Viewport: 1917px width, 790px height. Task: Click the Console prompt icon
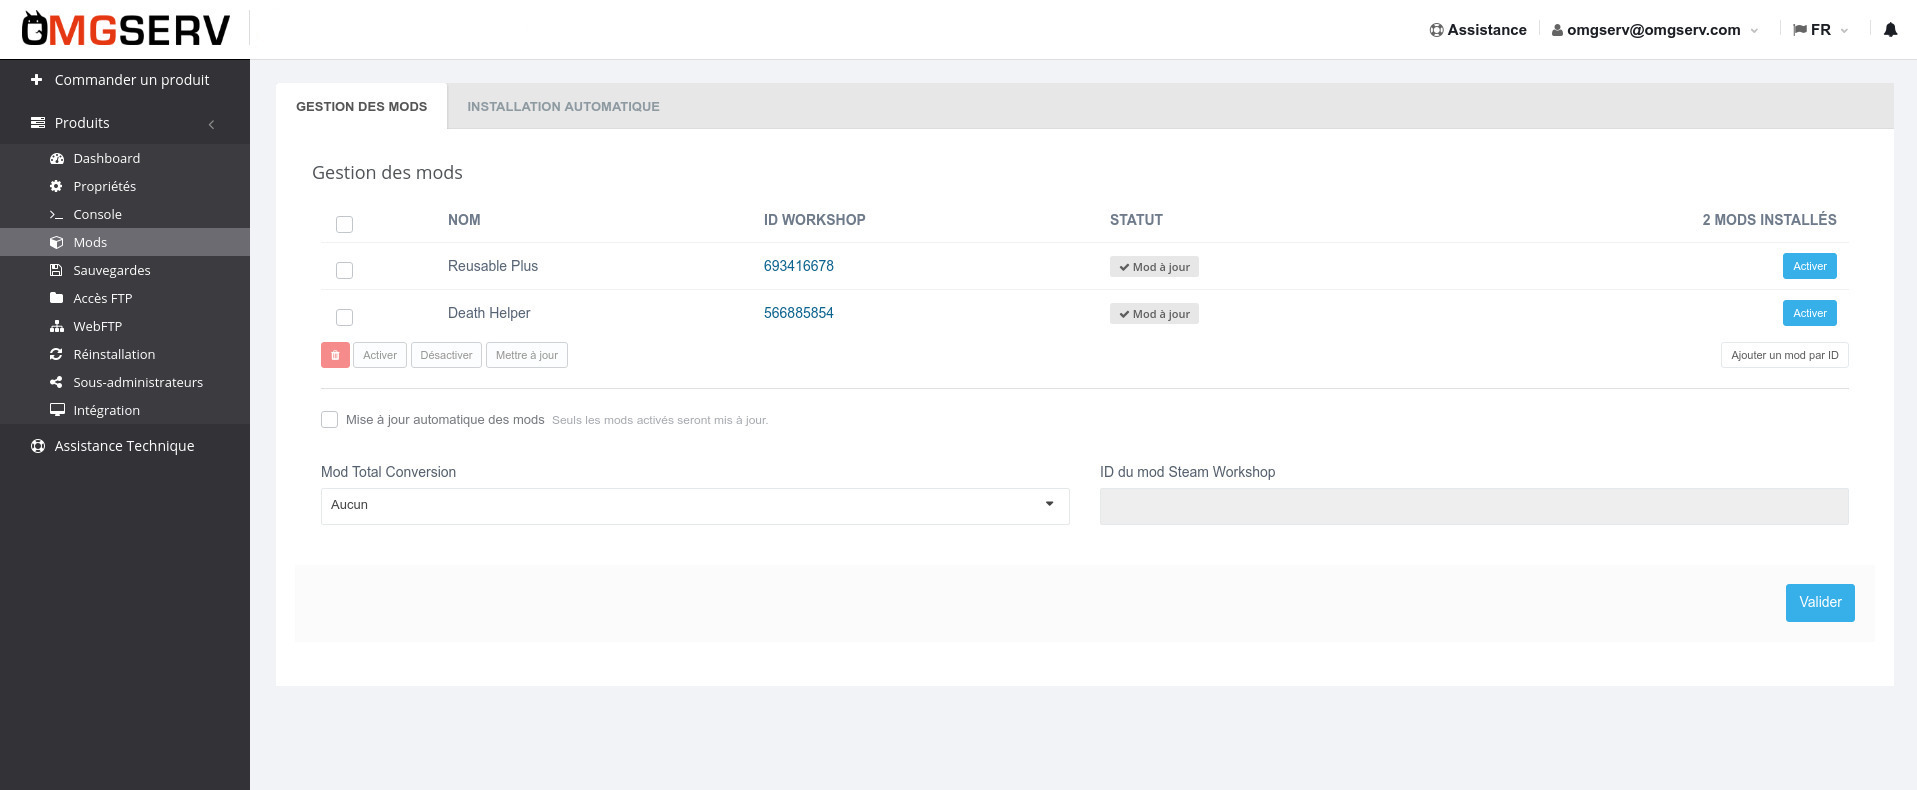(57, 215)
